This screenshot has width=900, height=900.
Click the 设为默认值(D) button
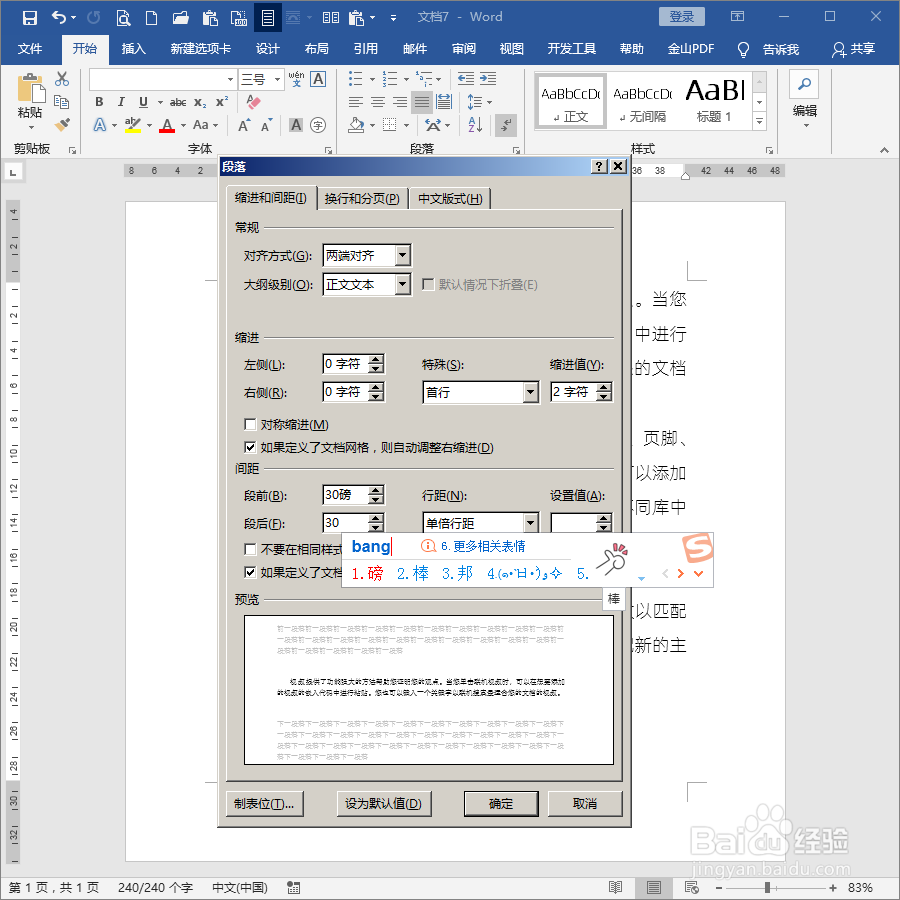coord(383,804)
